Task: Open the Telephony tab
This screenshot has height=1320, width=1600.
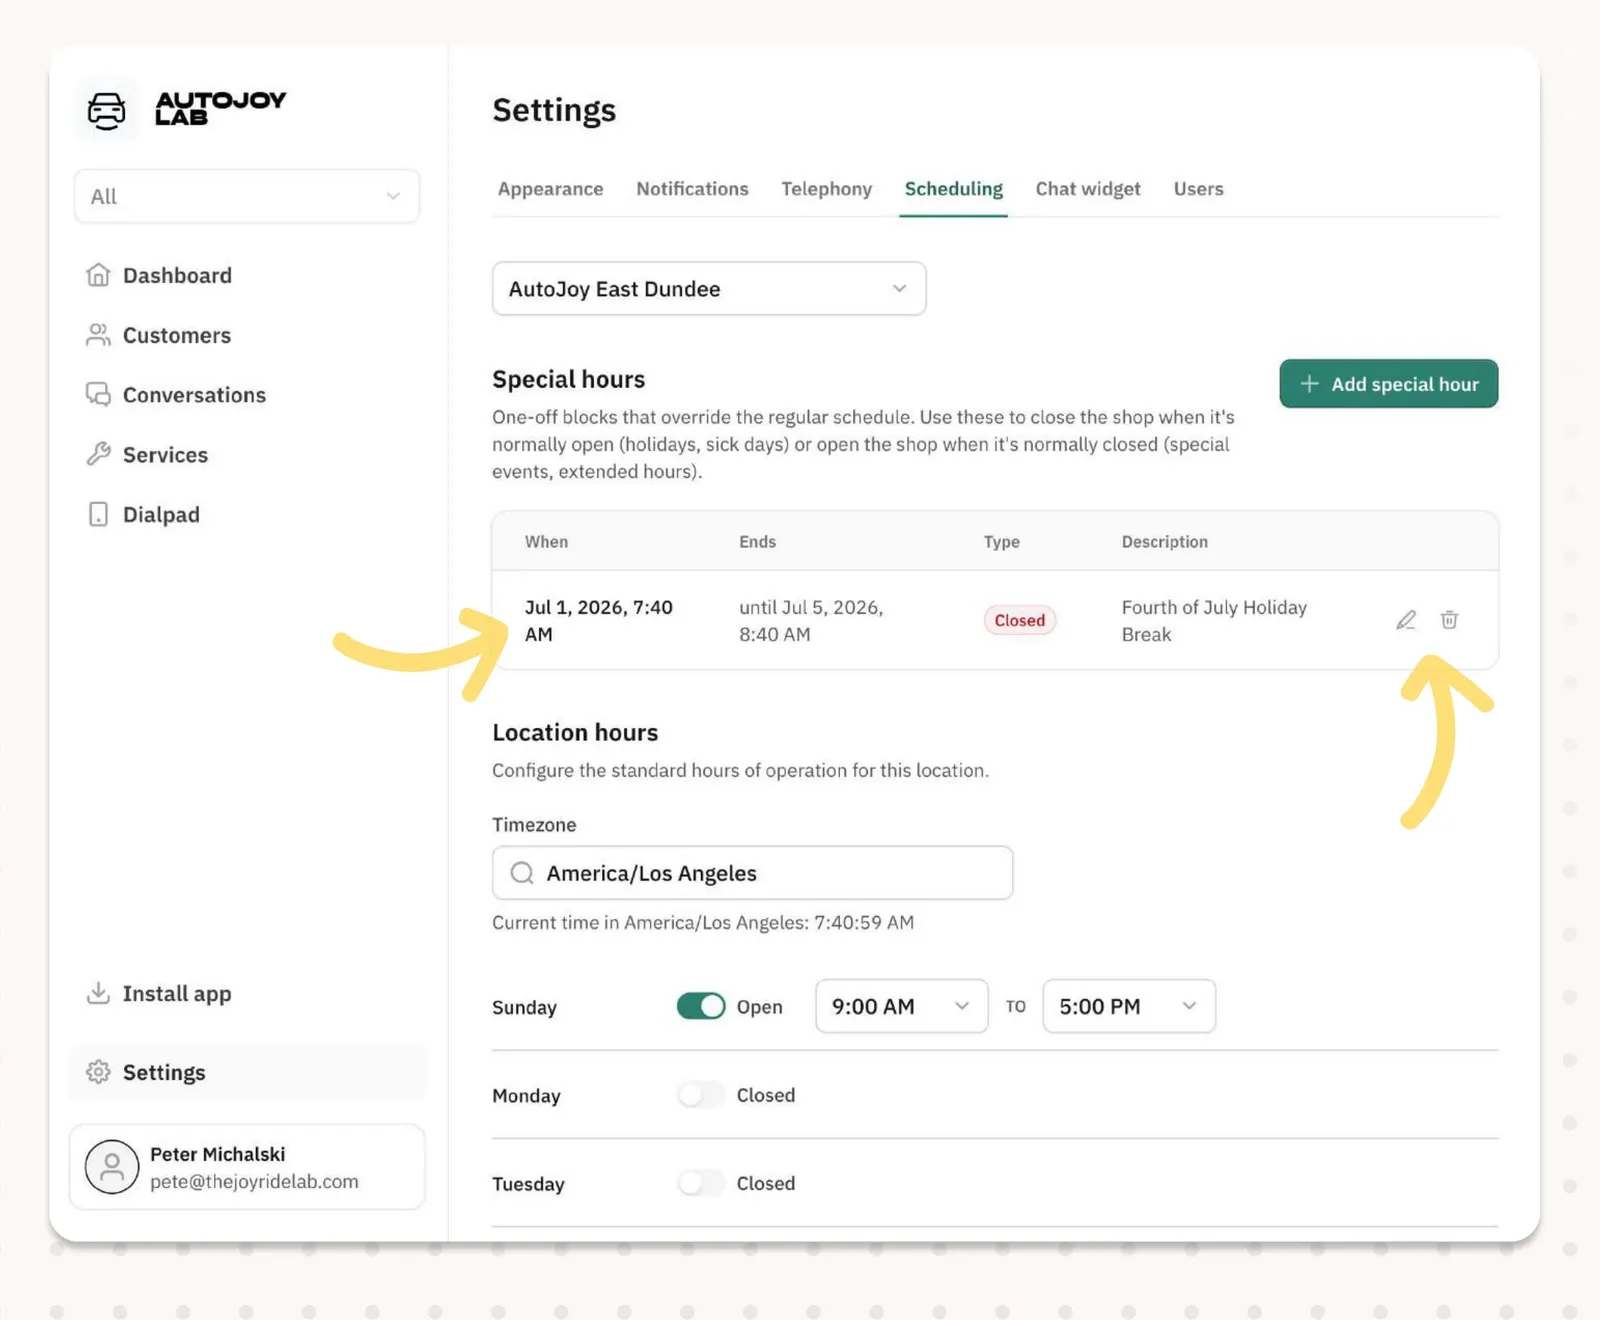Action: [x=827, y=189]
